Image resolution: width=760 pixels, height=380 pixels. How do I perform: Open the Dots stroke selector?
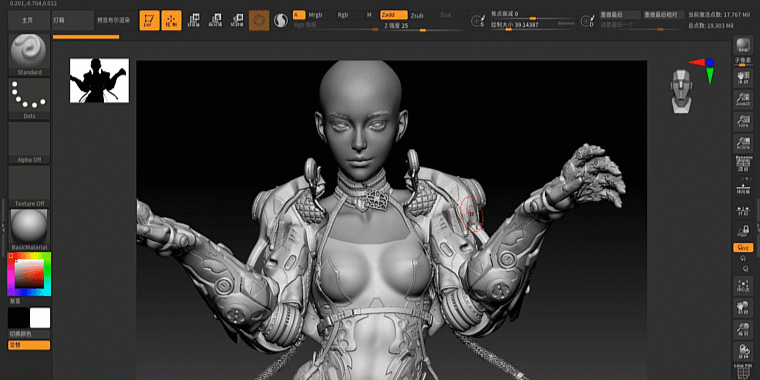29,99
